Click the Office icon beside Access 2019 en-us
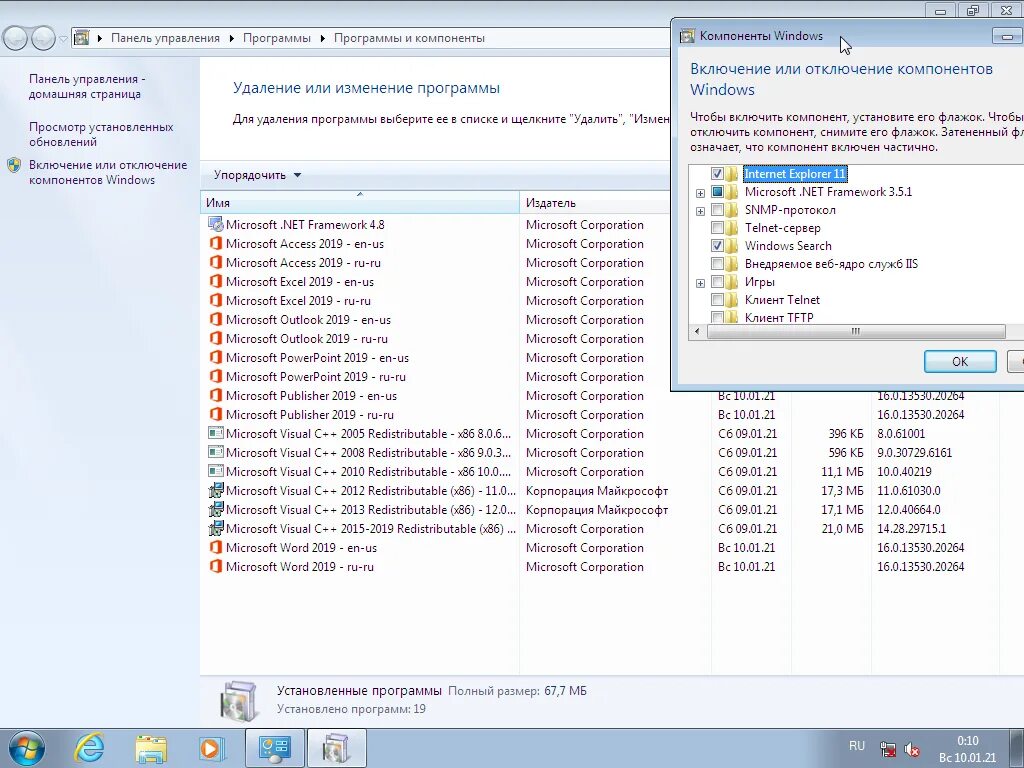 pos(216,244)
